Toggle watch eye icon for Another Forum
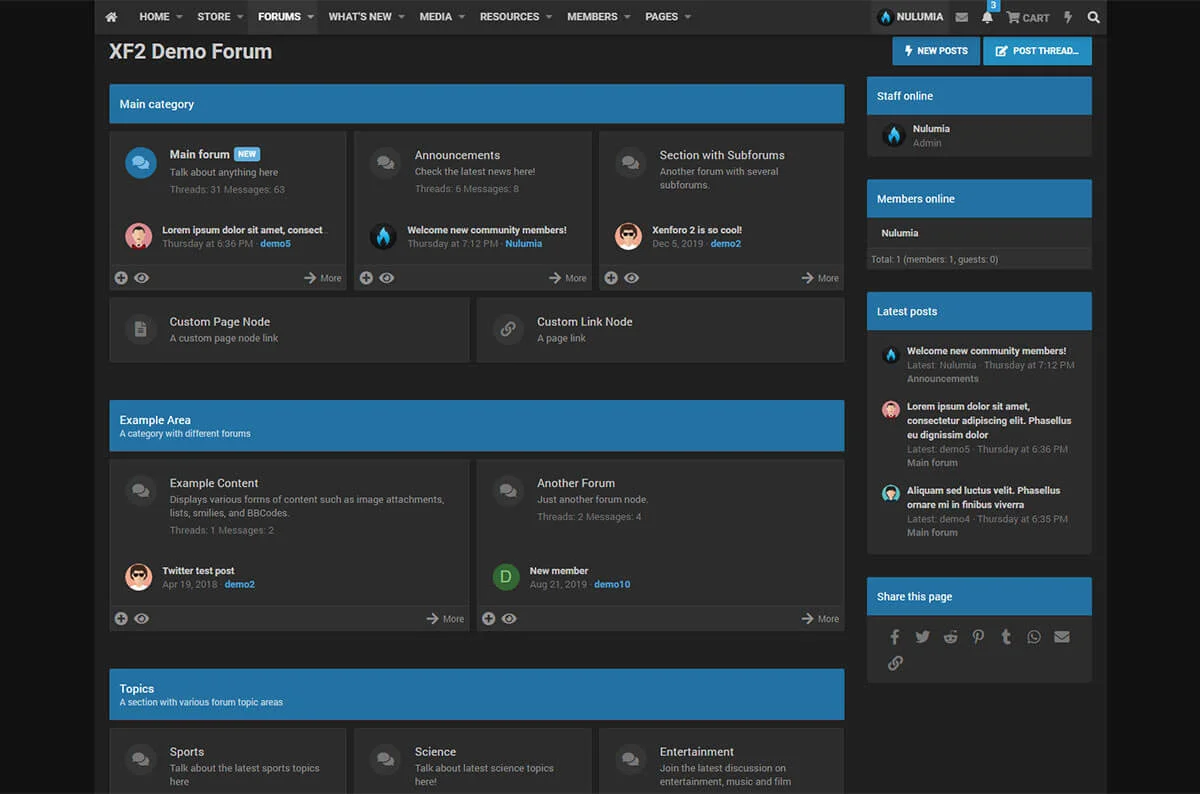 509,619
